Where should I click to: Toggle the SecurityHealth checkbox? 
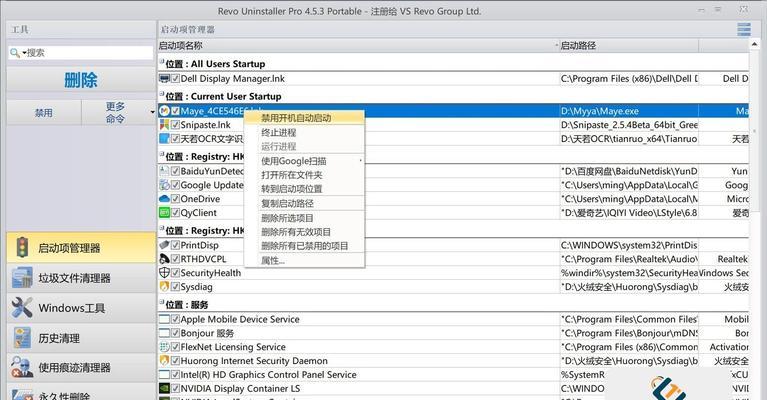pos(175,273)
